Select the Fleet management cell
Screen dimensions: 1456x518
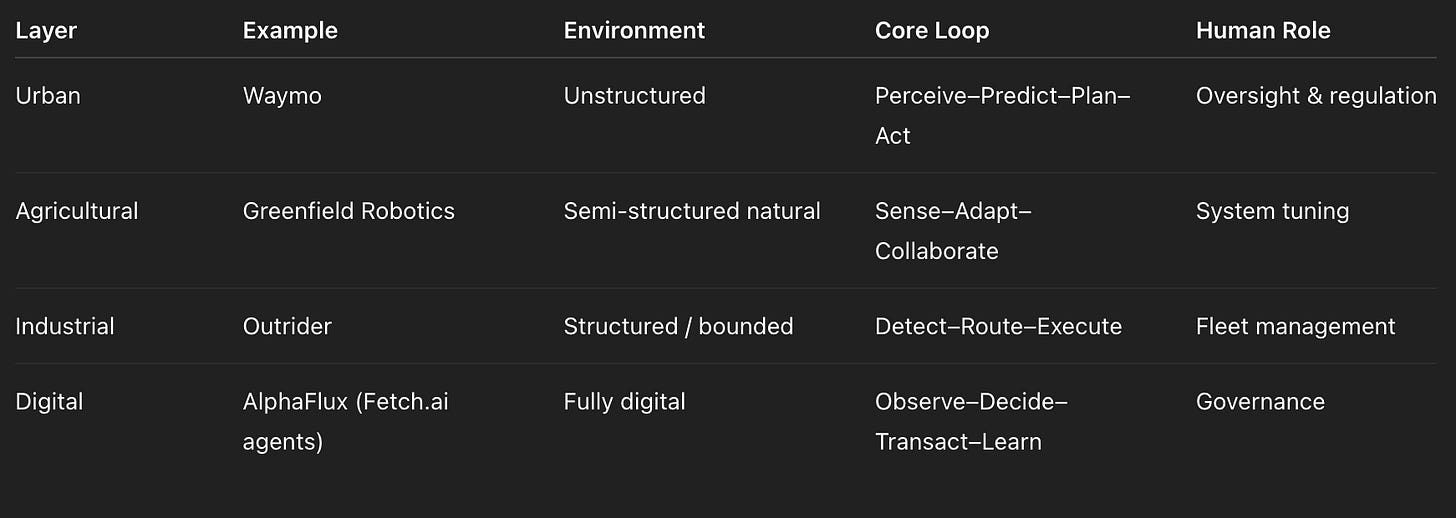[1295, 326]
